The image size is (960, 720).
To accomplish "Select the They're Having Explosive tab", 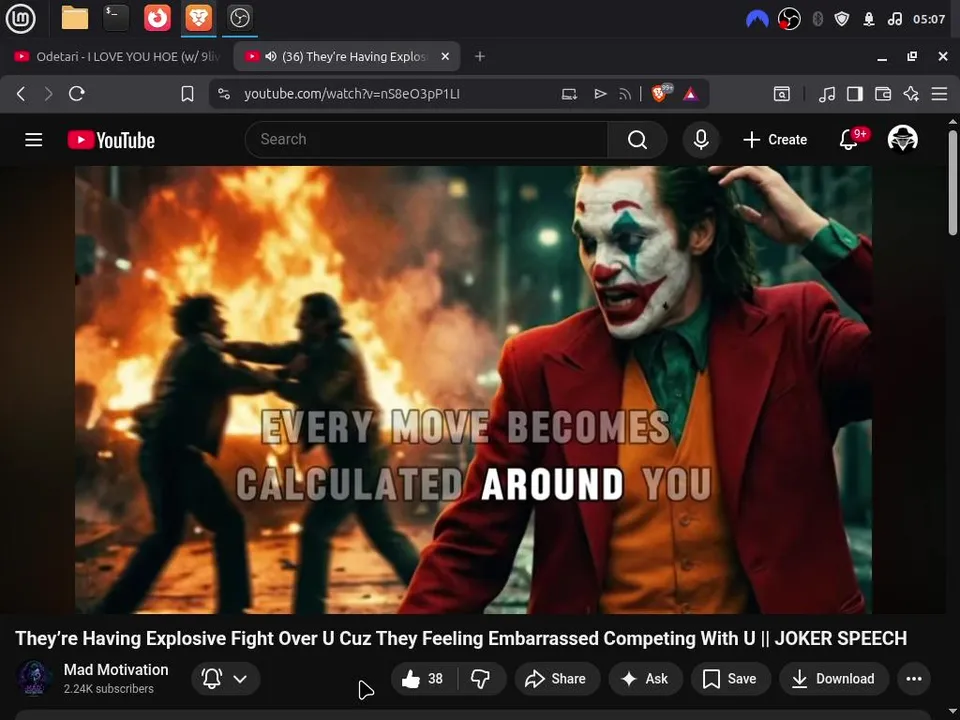I will [346, 56].
